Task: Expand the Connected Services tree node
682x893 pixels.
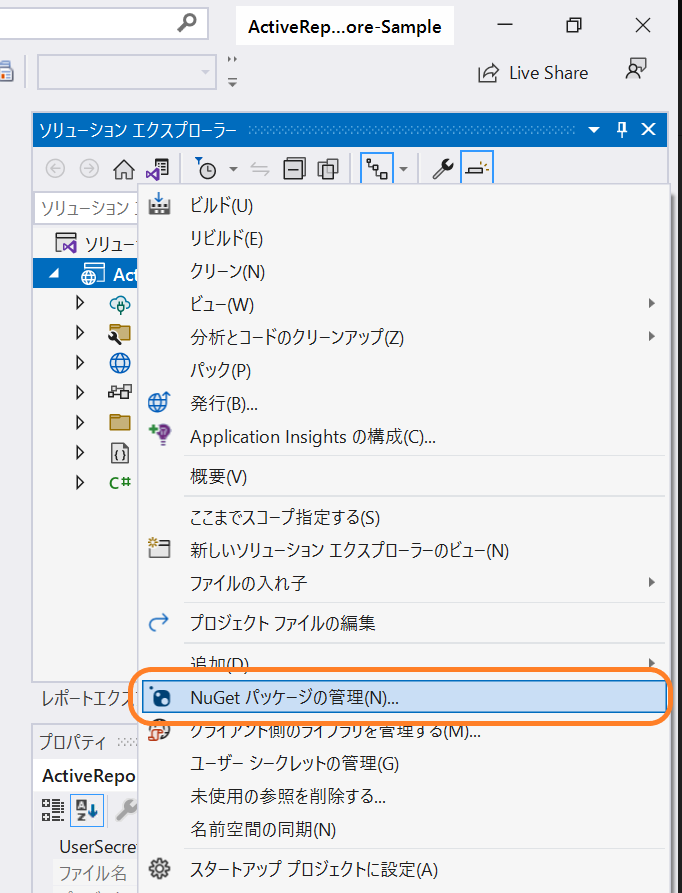Action: 80,302
